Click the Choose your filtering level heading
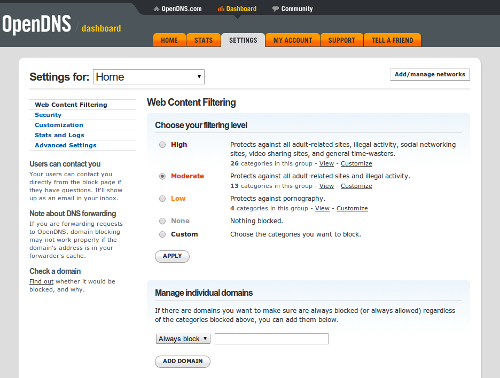500x378 pixels. pyautogui.click(x=201, y=125)
